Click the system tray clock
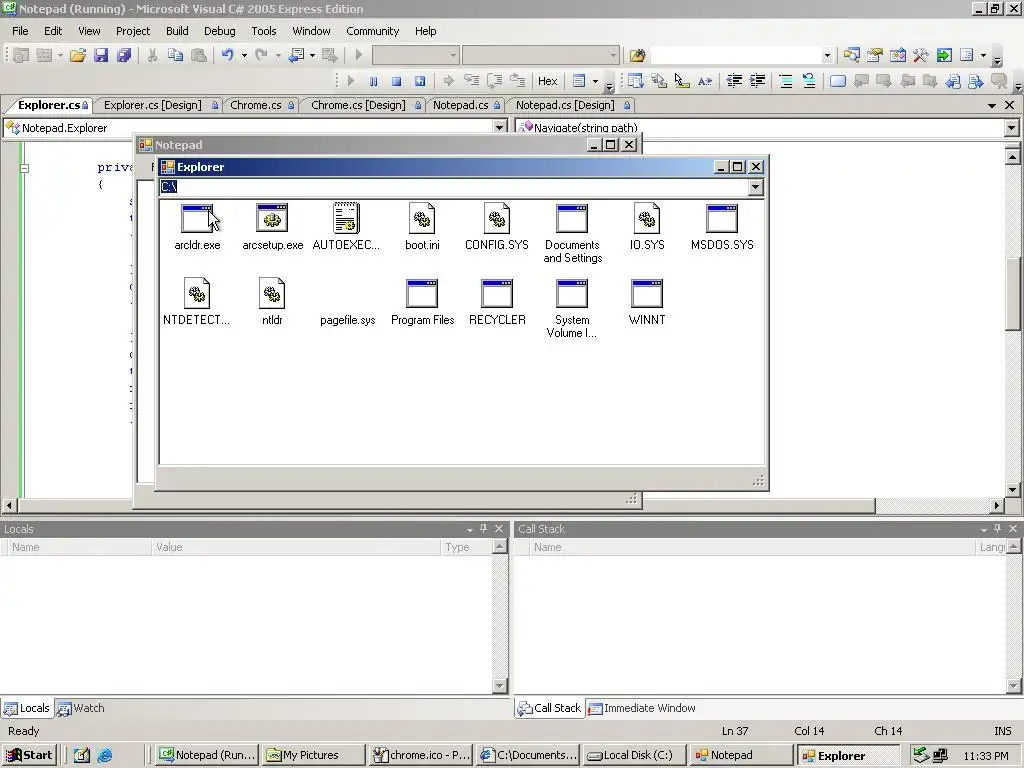The height and width of the screenshot is (768, 1024). click(986, 756)
